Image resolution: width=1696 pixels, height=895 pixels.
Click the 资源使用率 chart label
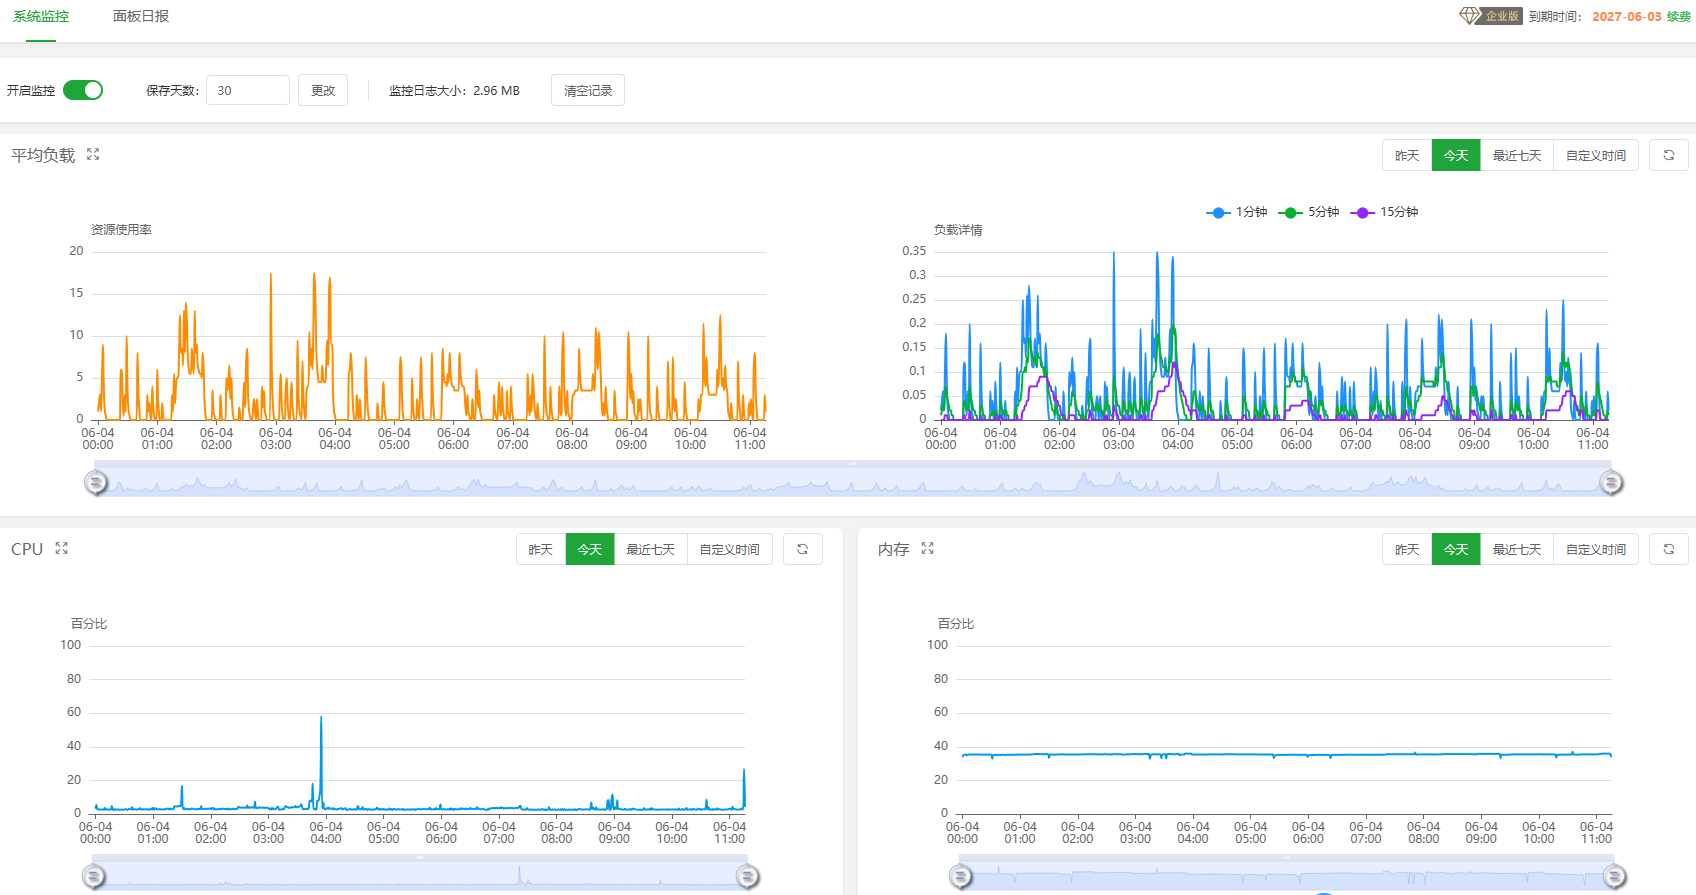(121, 230)
